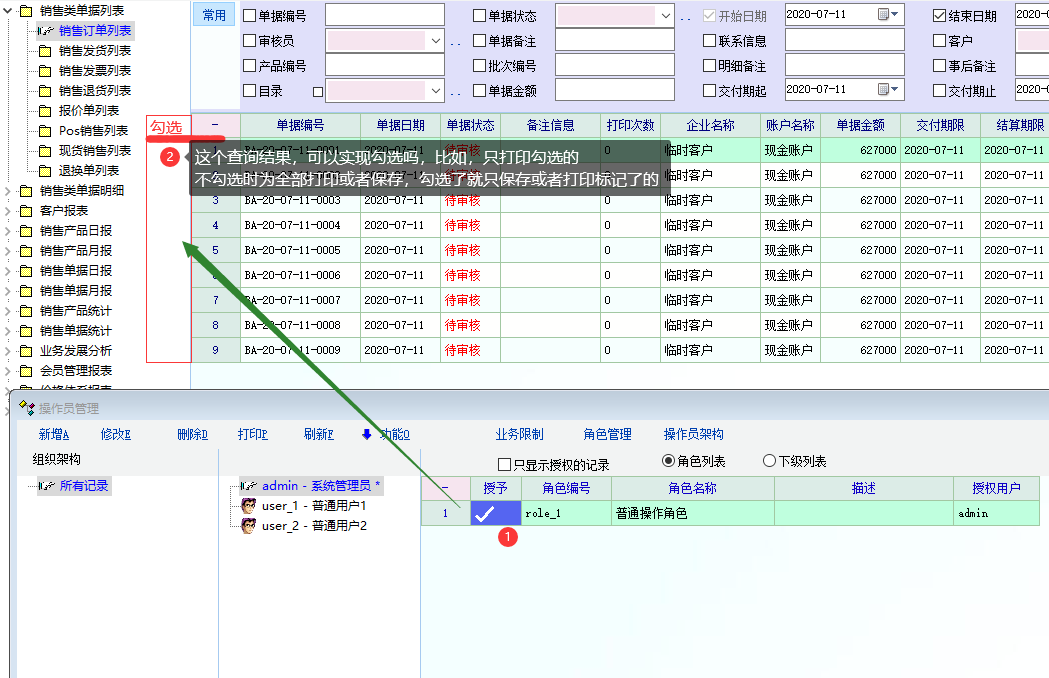Open the 销售发货列表 folder icon
The height and width of the screenshot is (678, 1049).
[x=45, y=51]
